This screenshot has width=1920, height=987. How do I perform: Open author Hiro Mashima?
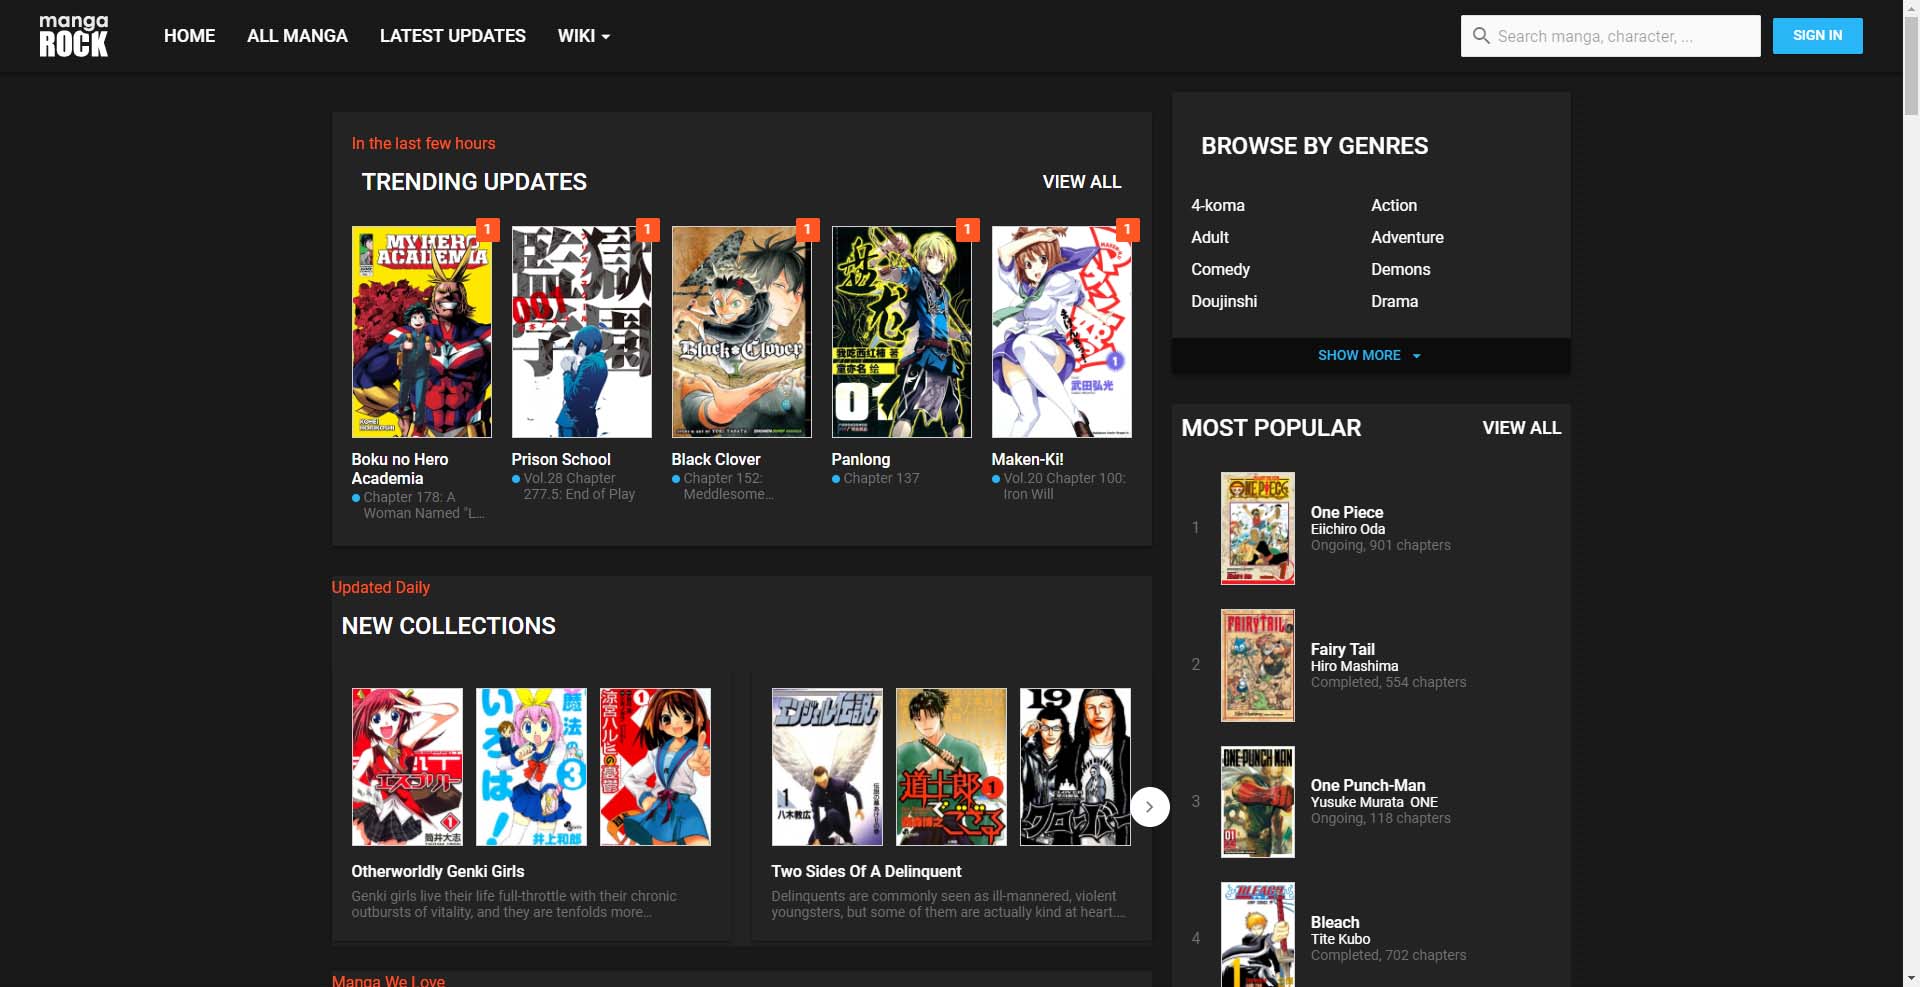point(1355,666)
